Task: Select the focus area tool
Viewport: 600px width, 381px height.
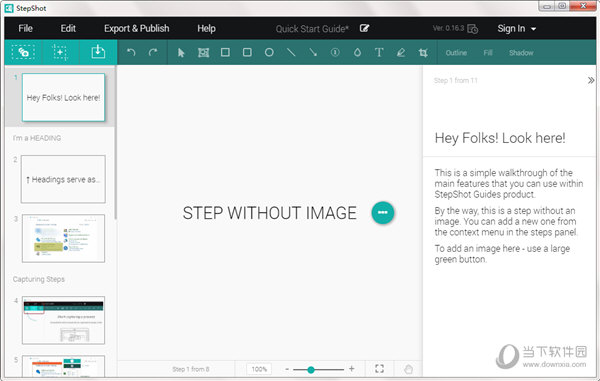Action: (x=203, y=52)
